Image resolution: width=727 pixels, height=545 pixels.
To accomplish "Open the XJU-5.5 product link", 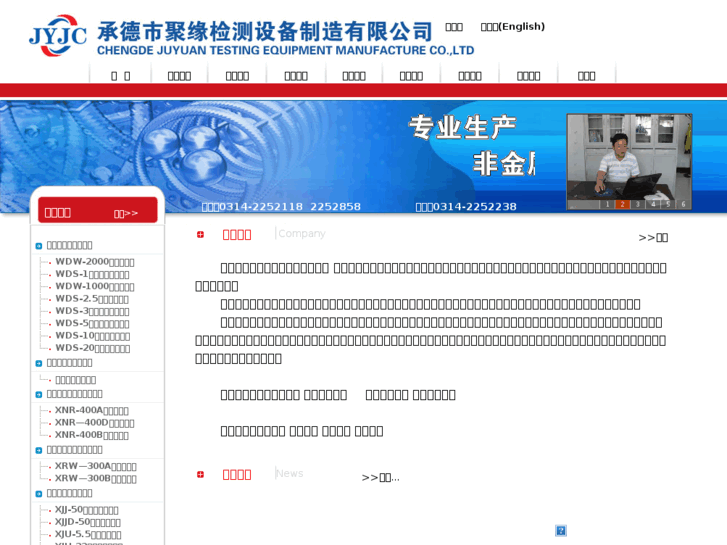I will (88, 534).
